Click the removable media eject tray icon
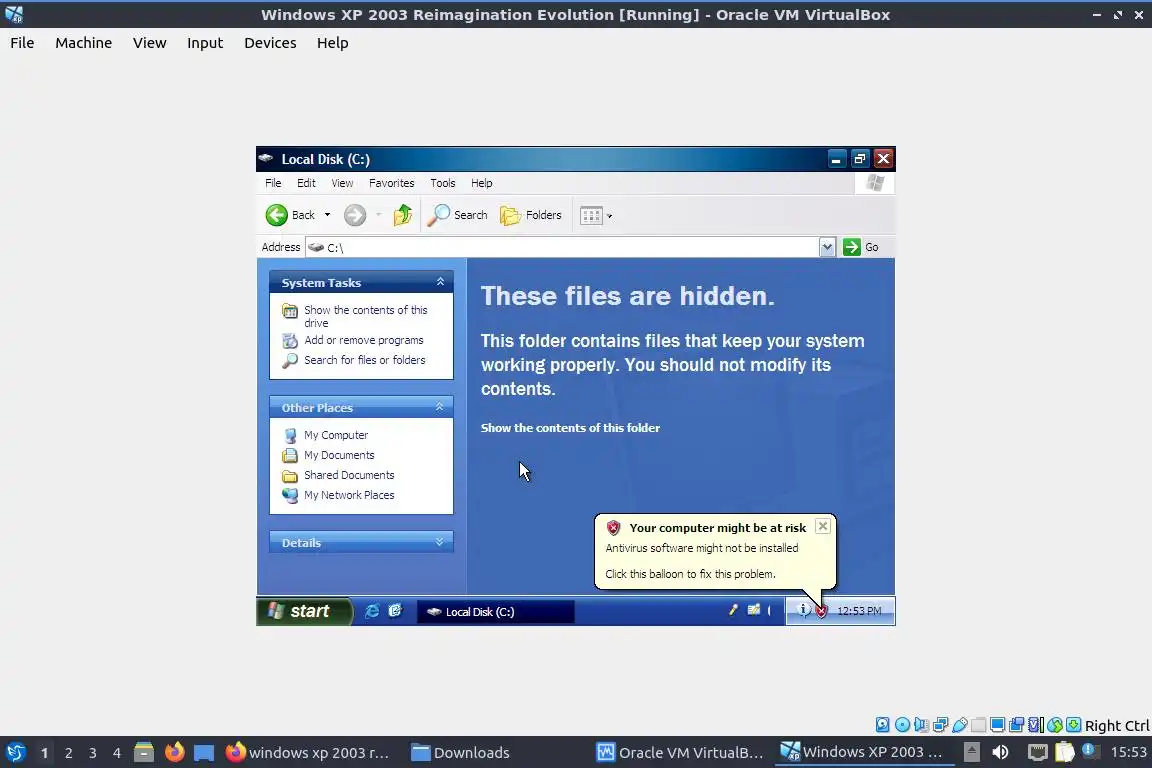Screen dimensions: 1152x768 971,752
